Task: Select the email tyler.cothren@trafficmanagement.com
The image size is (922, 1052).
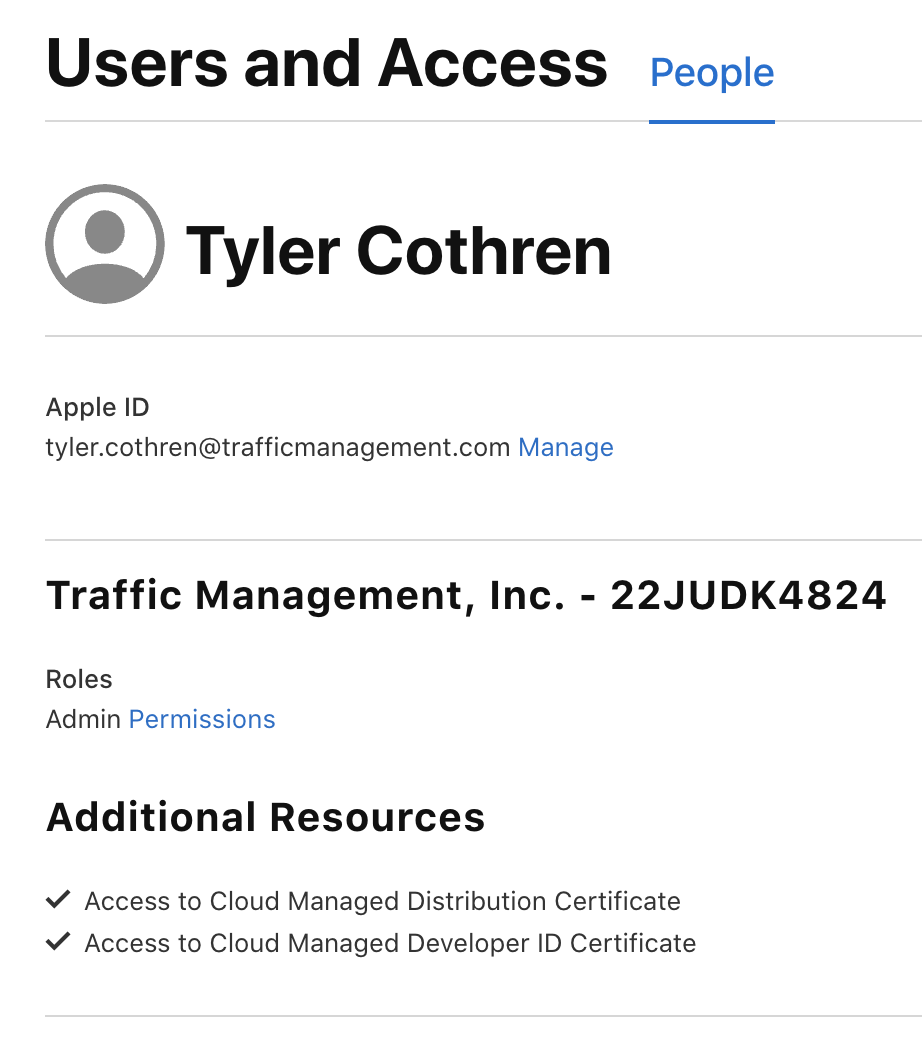Action: coord(277,447)
